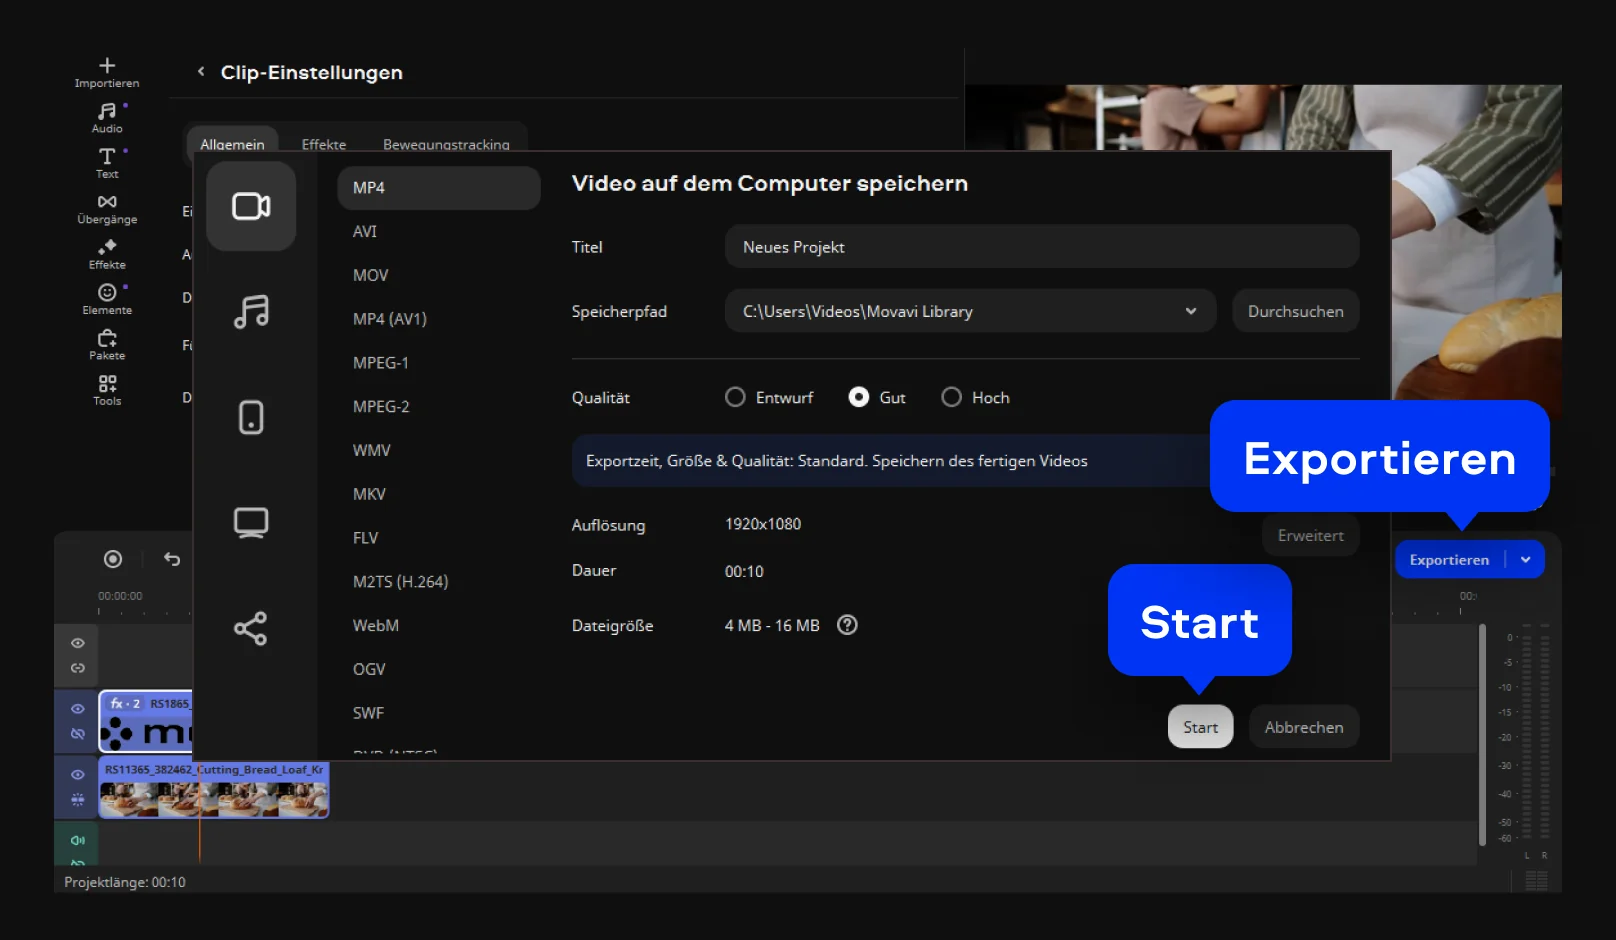Switch to Effekte tab in clip settings
1616x940 pixels.
click(x=324, y=143)
